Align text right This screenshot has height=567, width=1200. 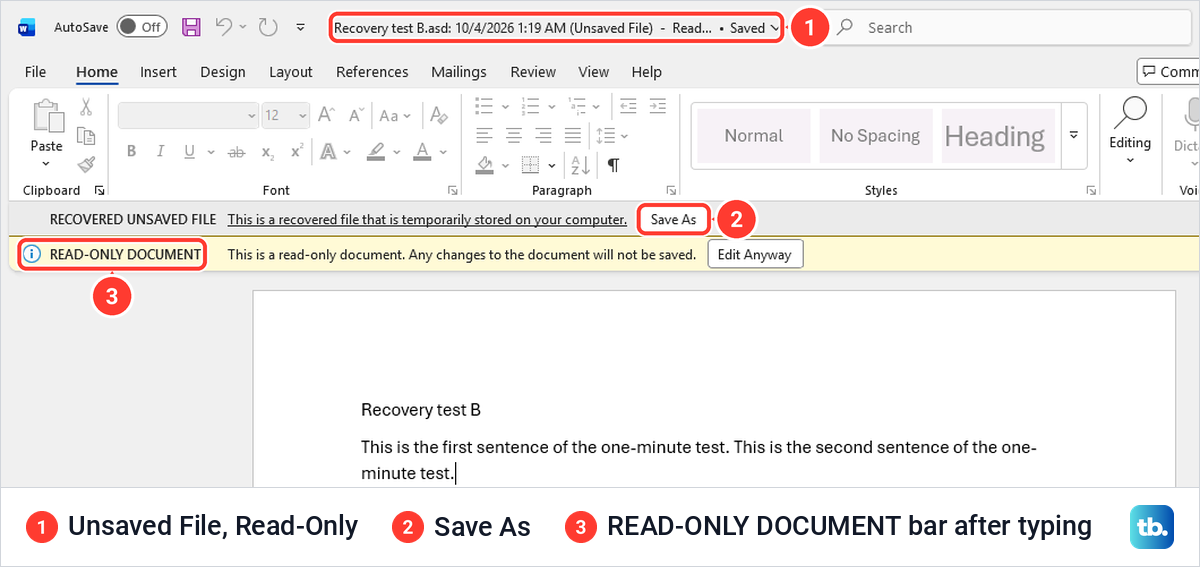[x=544, y=134]
